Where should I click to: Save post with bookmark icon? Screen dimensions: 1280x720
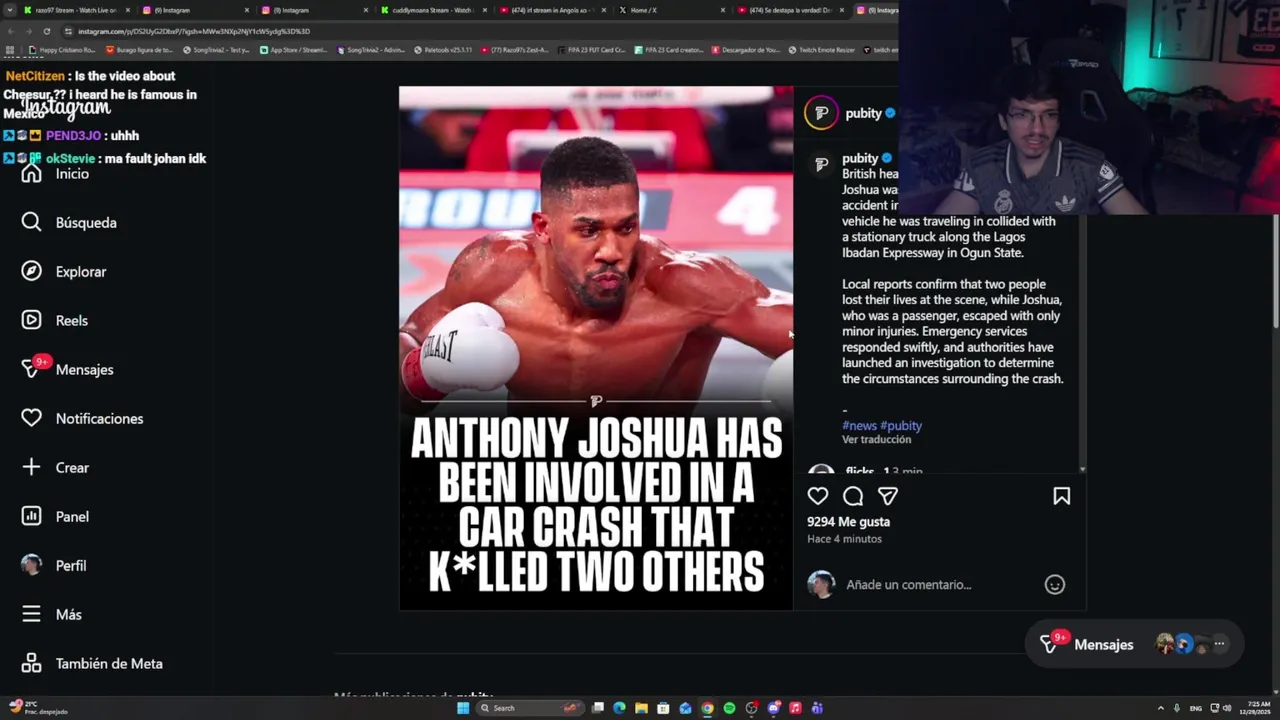(x=1061, y=496)
